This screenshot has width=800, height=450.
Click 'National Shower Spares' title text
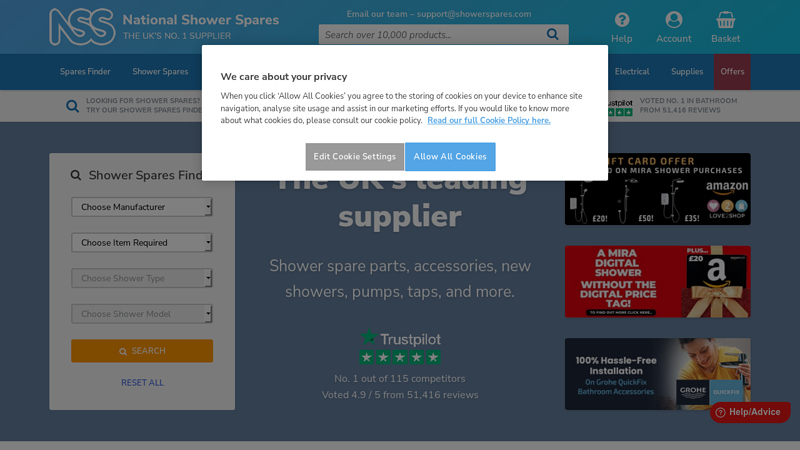click(201, 20)
